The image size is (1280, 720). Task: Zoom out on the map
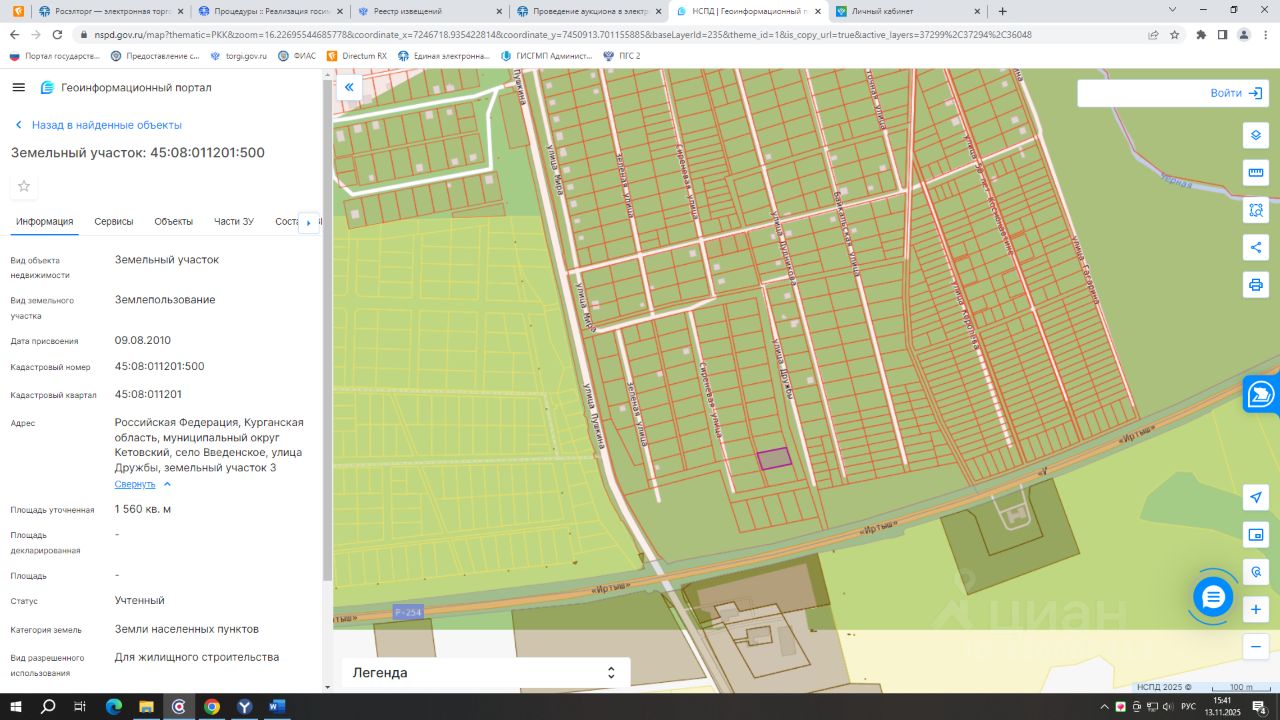point(1256,646)
